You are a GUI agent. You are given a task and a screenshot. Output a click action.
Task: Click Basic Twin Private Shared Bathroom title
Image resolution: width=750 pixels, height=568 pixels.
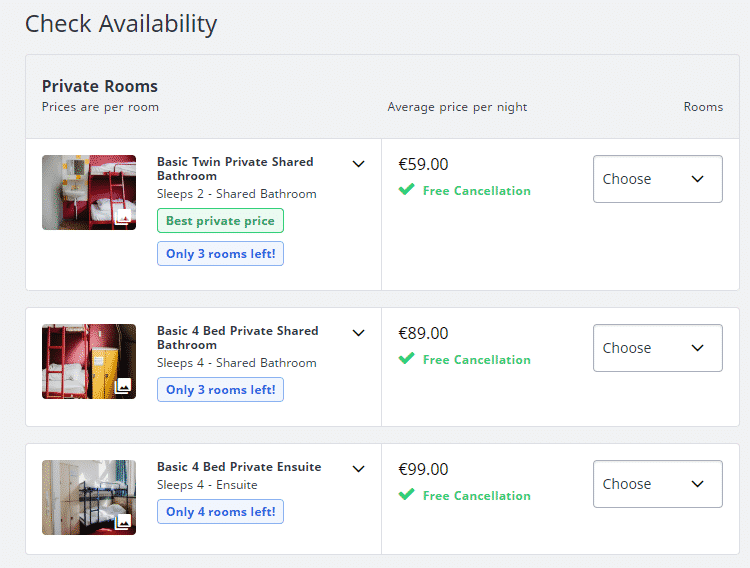235,168
